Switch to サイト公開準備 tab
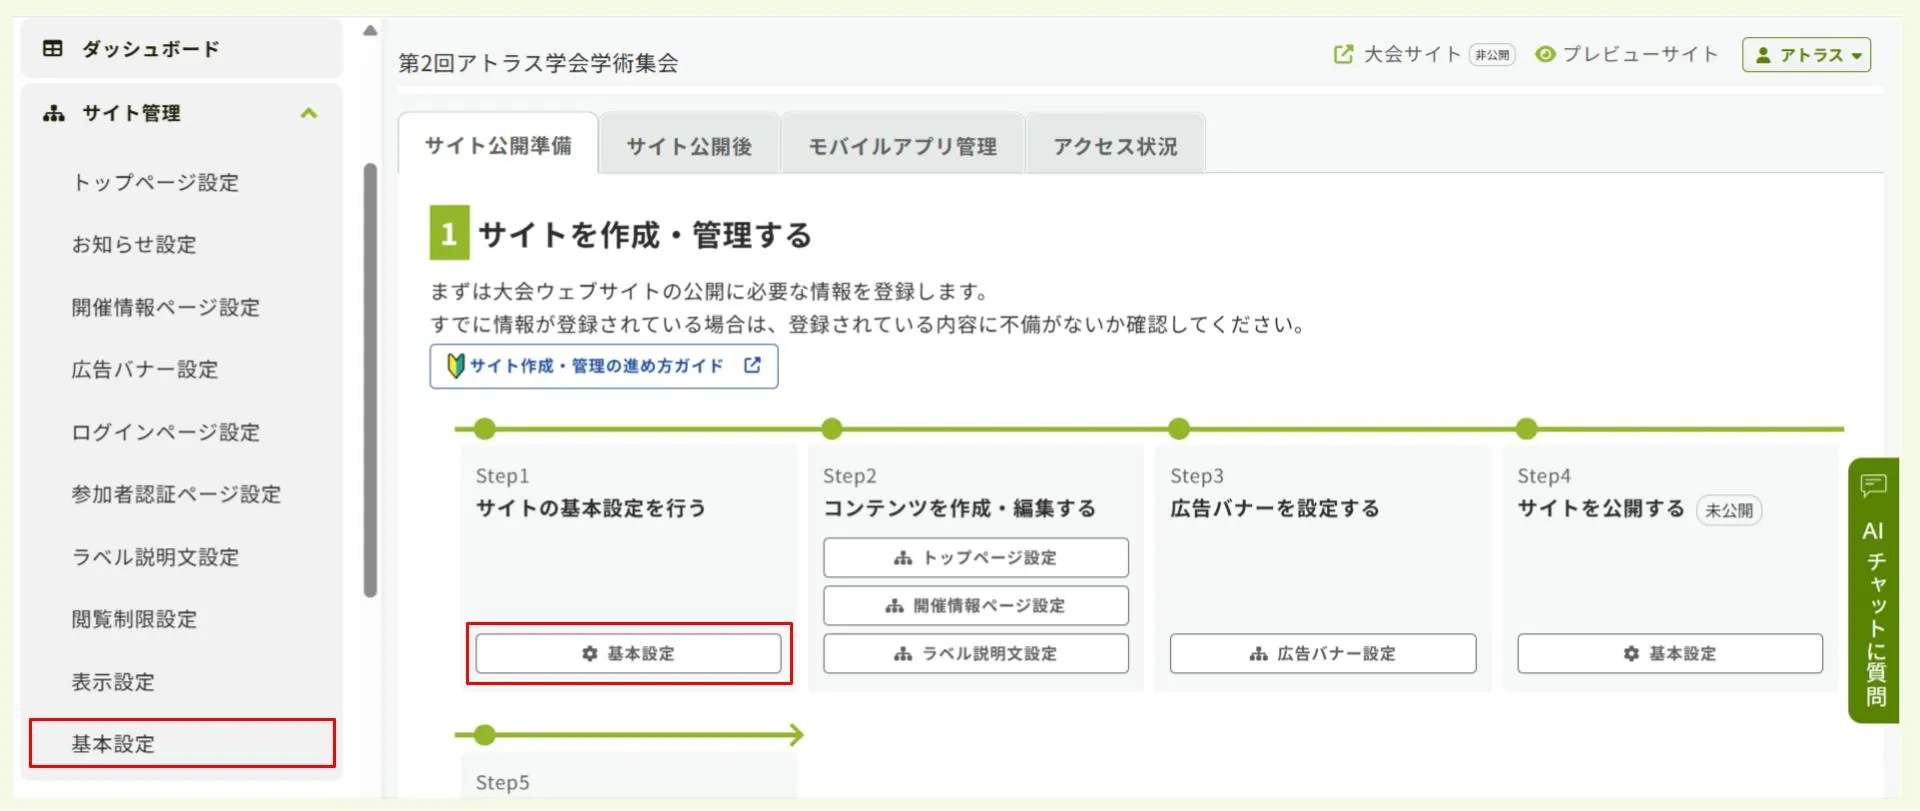This screenshot has width=1920, height=811. 498,146
